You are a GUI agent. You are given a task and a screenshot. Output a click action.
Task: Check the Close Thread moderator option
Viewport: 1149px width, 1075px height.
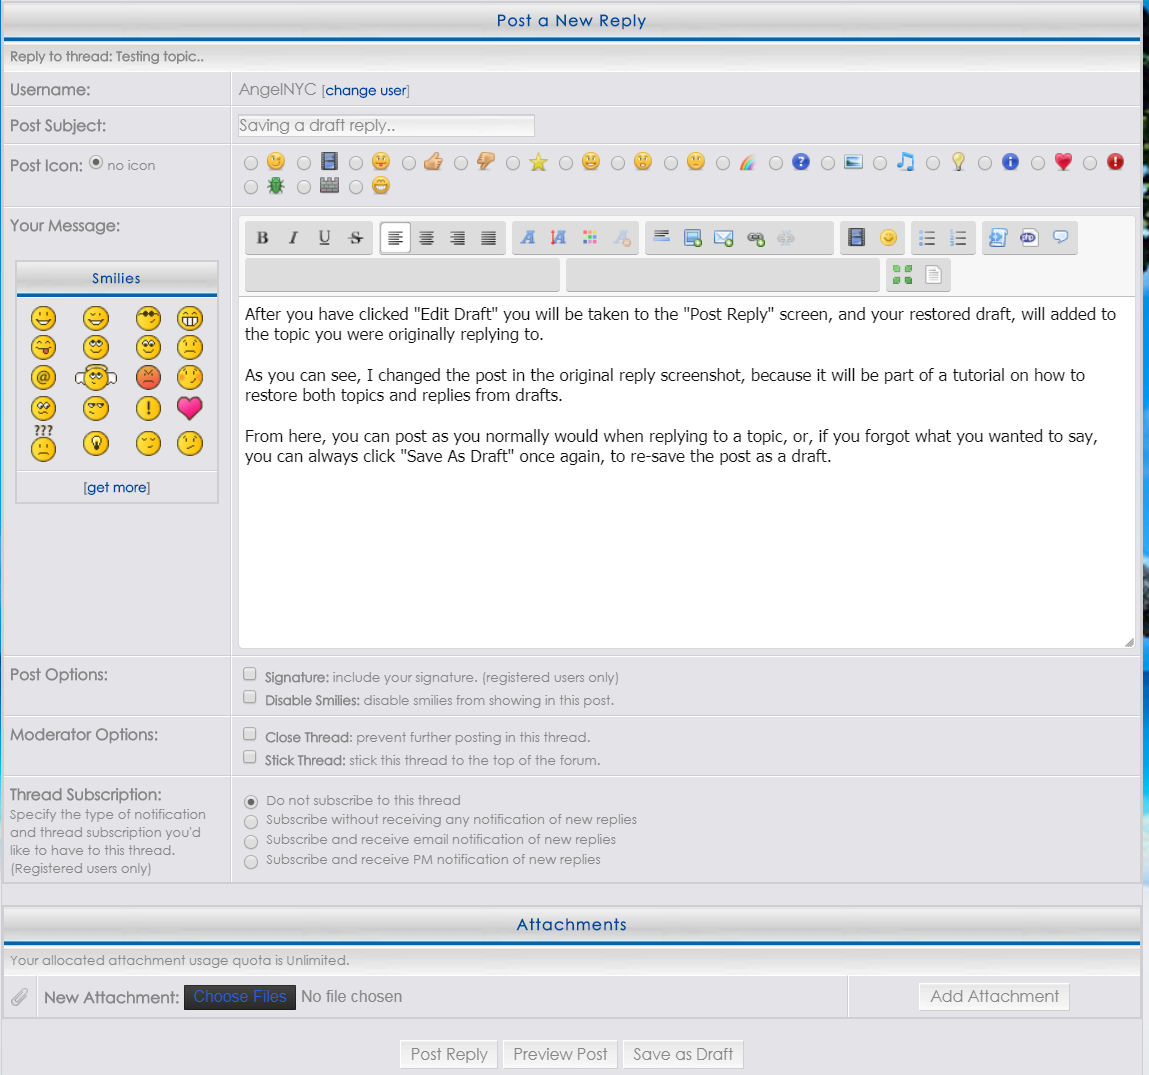click(x=250, y=734)
